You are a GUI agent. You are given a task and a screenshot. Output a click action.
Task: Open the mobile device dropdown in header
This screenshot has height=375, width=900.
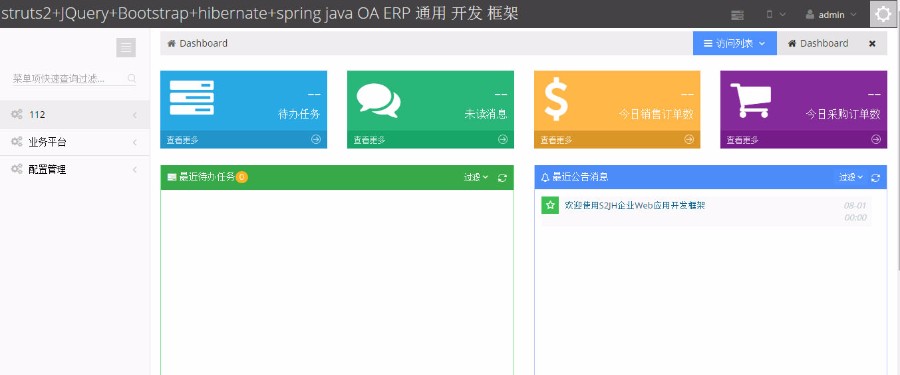click(776, 15)
